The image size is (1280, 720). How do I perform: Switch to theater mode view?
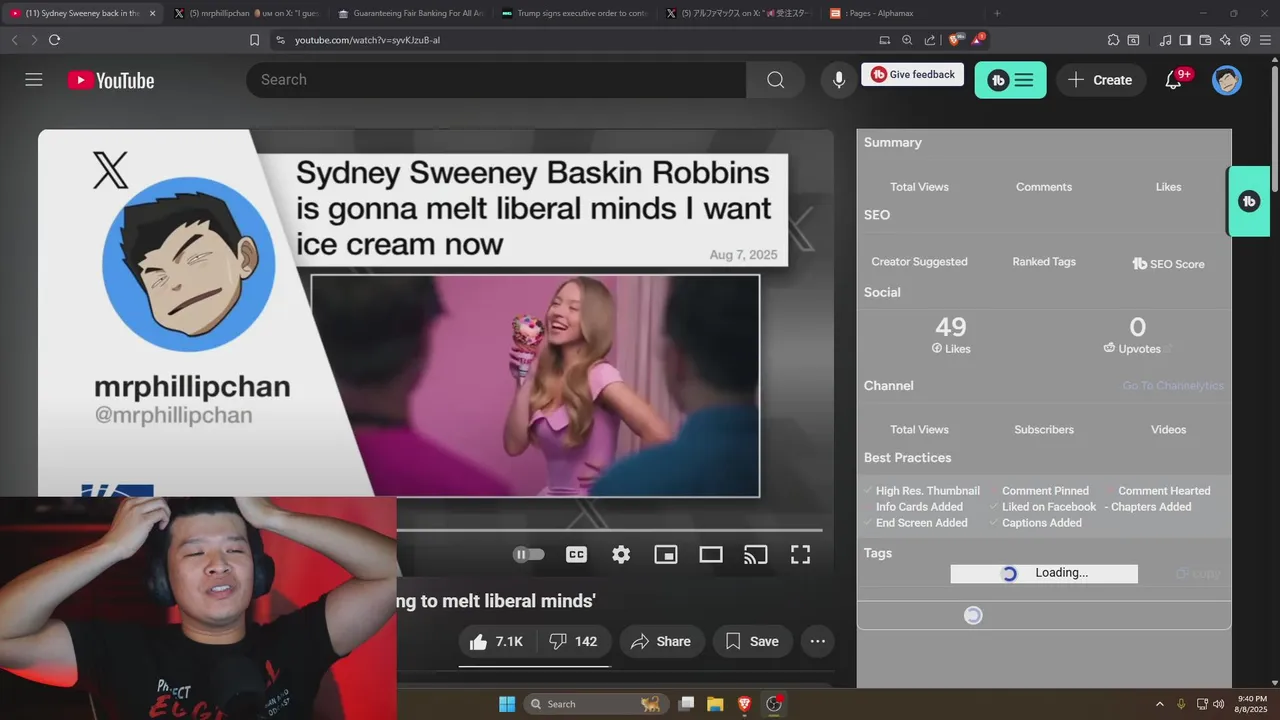[x=711, y=554]
